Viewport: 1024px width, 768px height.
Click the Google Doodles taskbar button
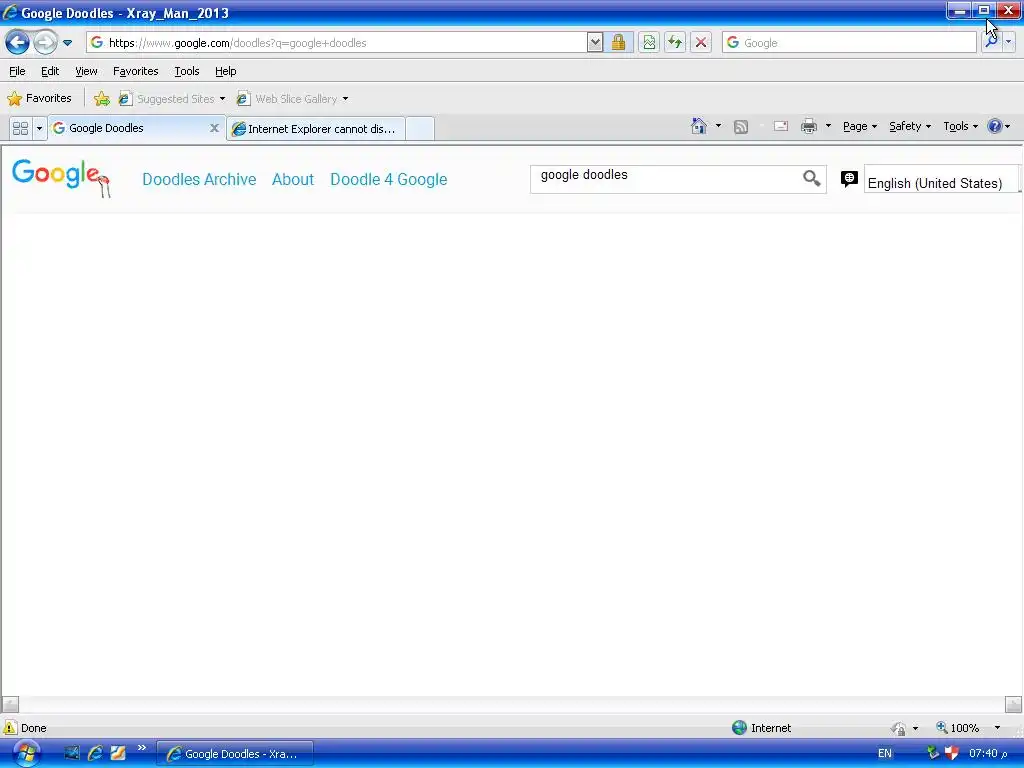pyautogui.click(x=235, y=754)
